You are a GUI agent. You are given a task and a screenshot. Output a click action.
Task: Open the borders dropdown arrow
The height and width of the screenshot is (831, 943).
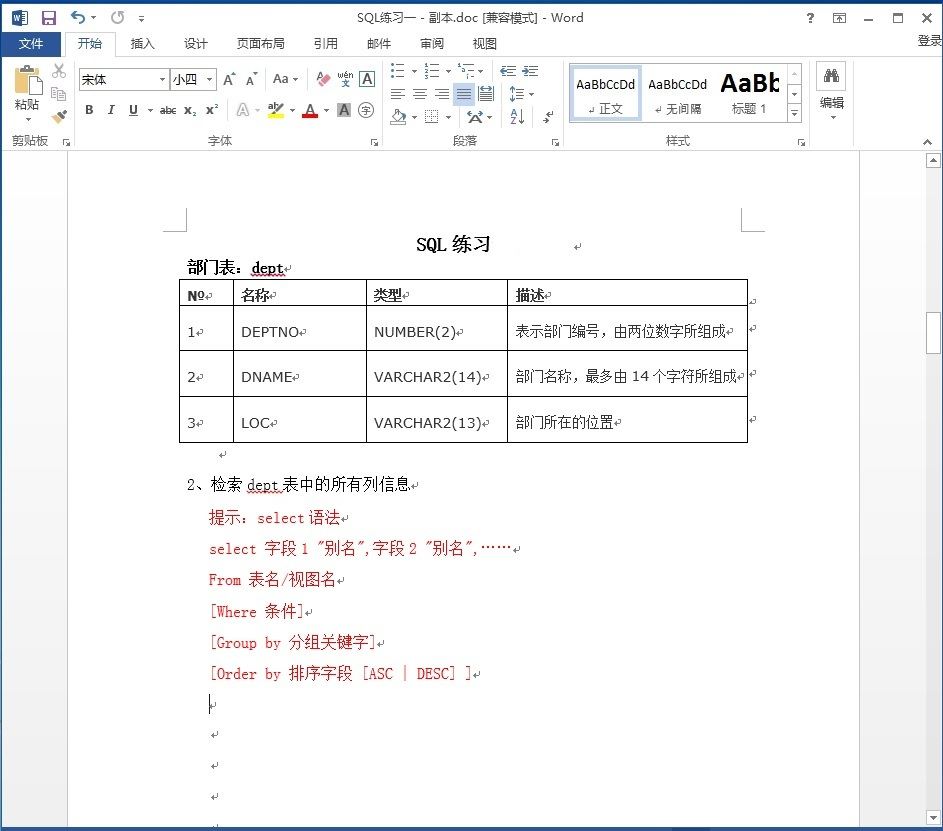[x=449, y=117]
